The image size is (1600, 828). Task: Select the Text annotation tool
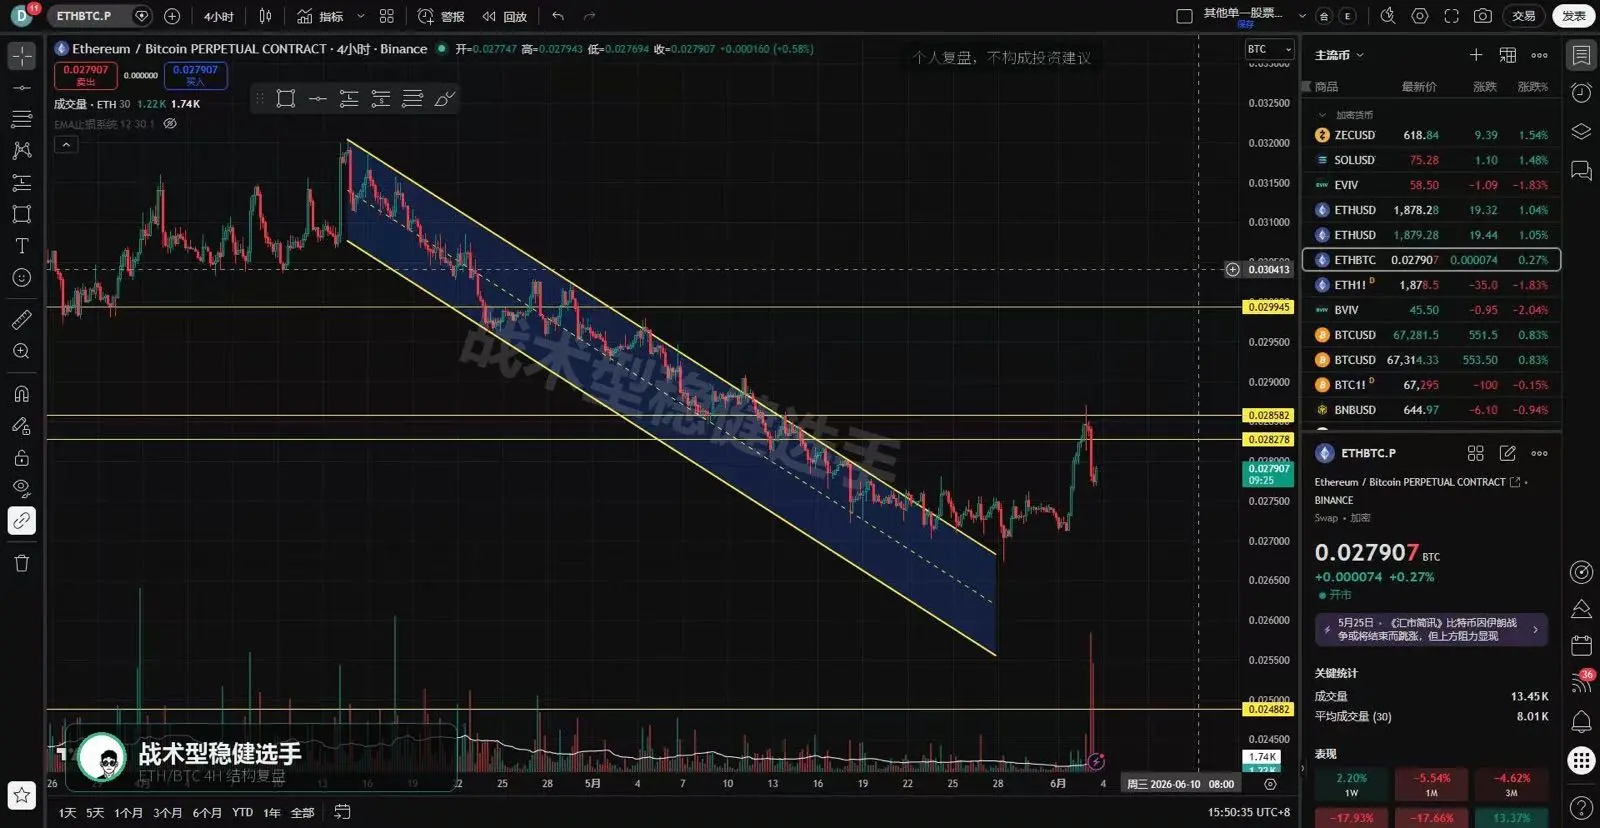(x=21, y=246)
